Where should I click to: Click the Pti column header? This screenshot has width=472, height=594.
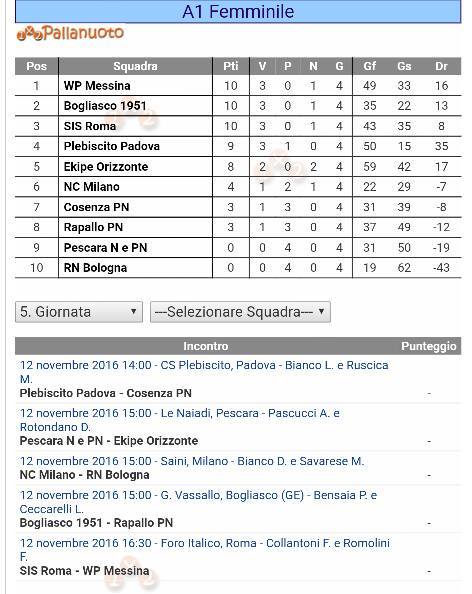click(x=231, y=66)
